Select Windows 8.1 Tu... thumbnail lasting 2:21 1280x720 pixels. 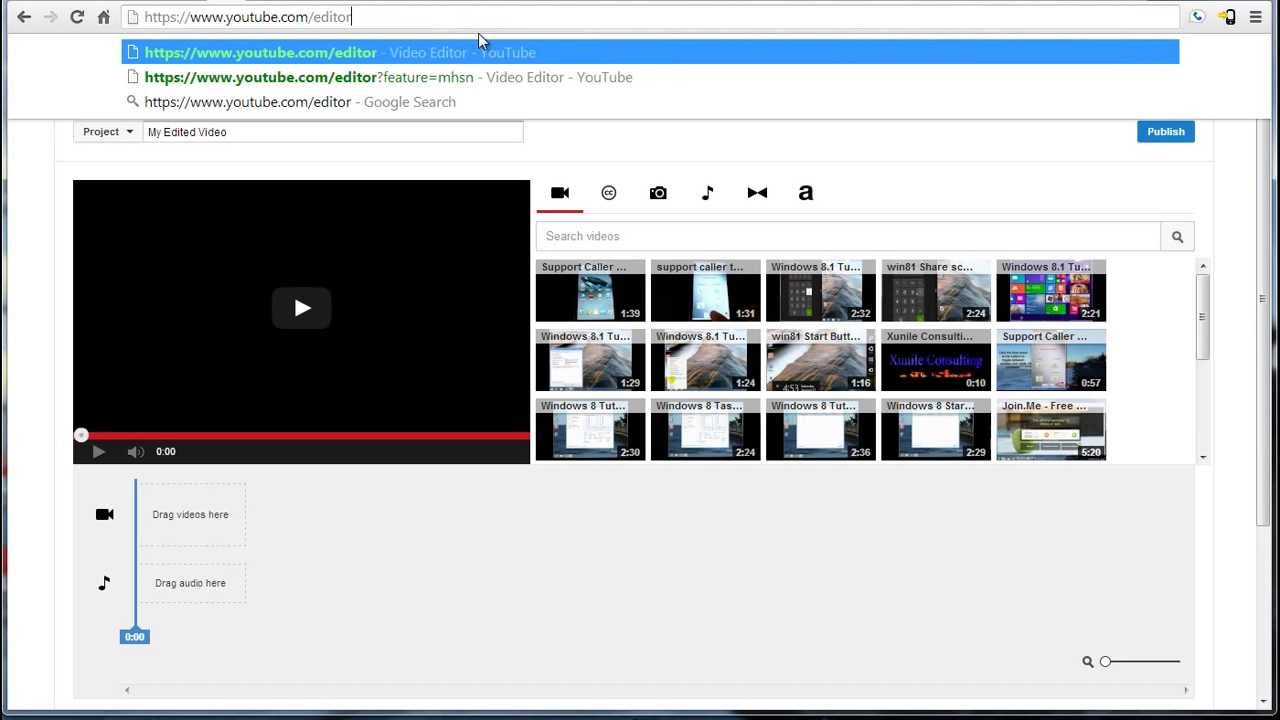pyautogui.click(x=1051, y=291)
